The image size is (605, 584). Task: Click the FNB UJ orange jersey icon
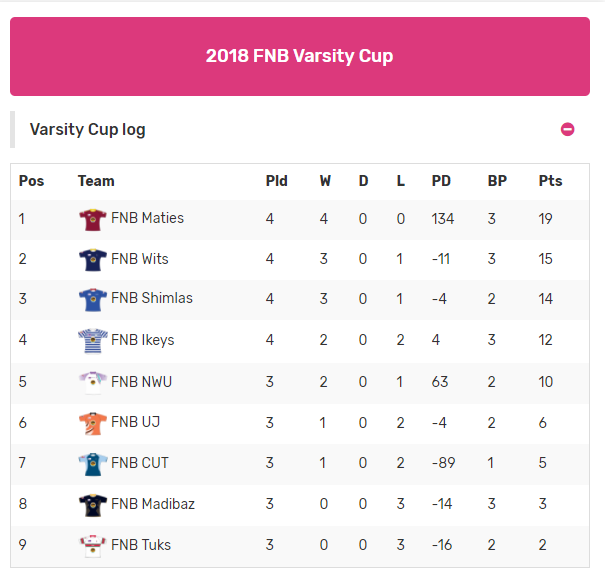click(x=93, y=423)
